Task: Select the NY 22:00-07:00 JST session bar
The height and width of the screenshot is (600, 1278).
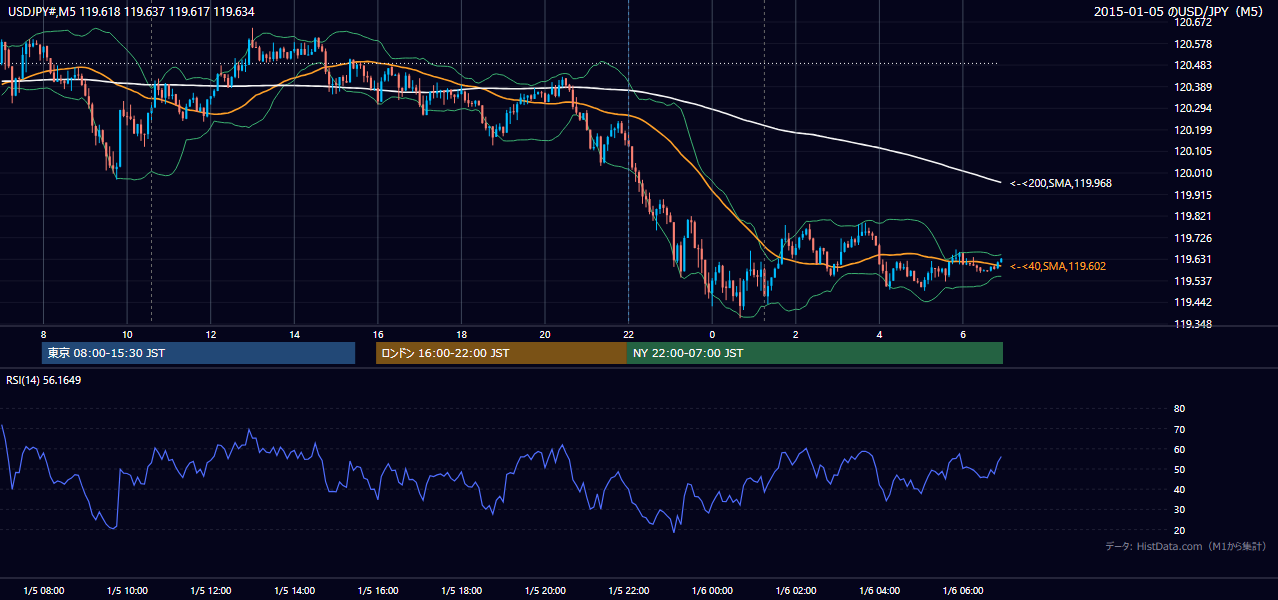Action: tap(815, 353)
